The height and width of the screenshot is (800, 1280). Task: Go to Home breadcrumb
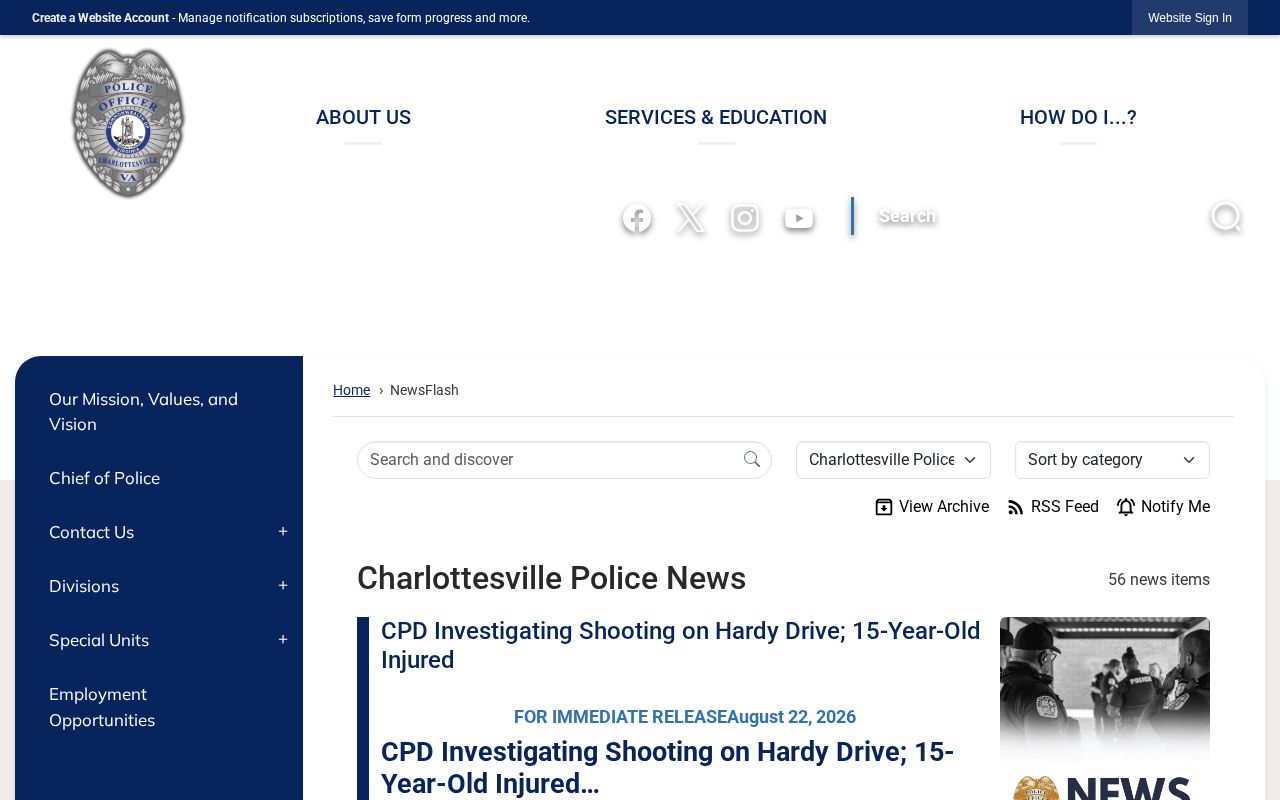click(x=351, y=390)
